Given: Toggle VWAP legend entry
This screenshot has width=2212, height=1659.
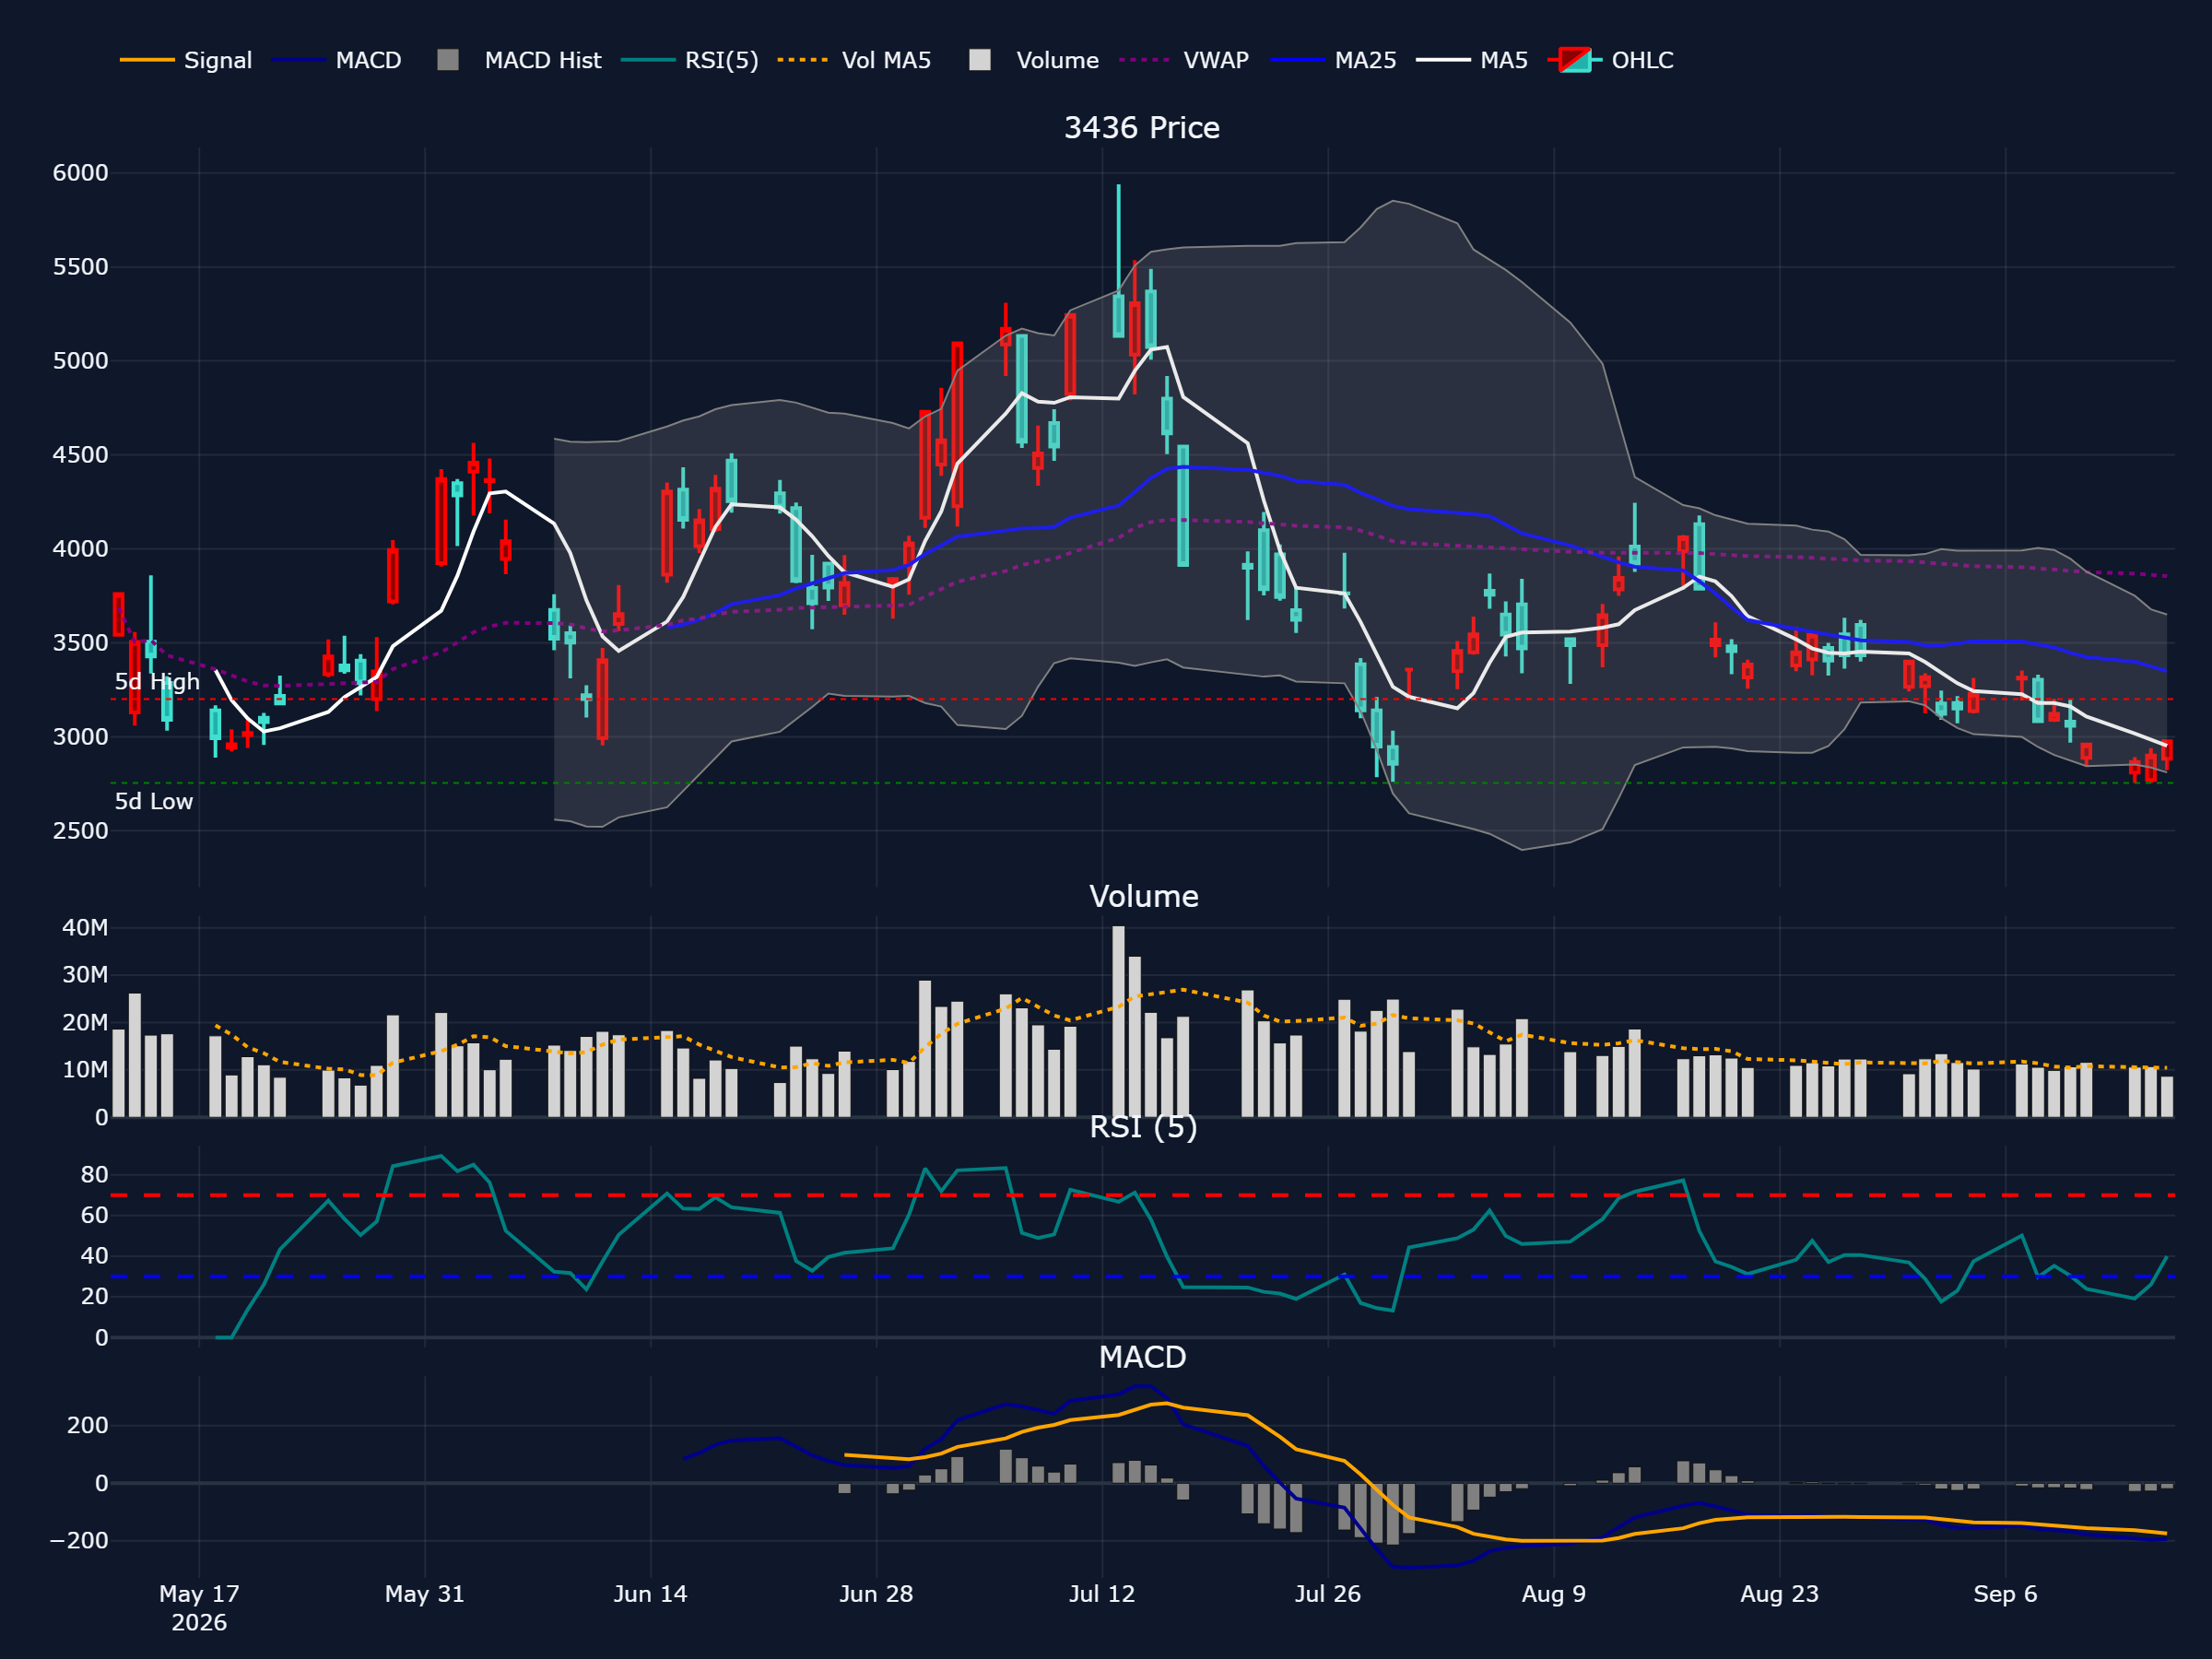Looking at the screenshot, I should pyautogui.click(x=1185, y=60).
